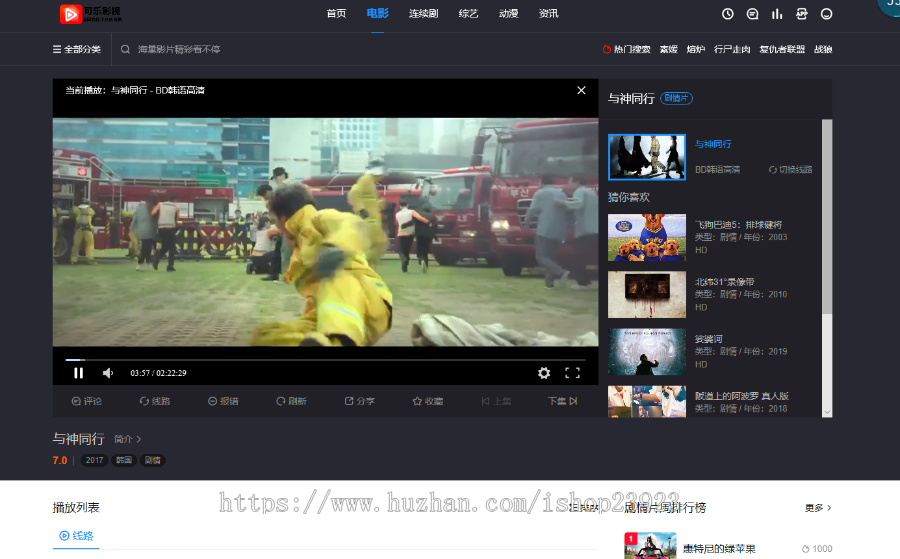Pause the video playback
Image resolution: width=900 pixels, height=559 pixels.
[79, 373]
